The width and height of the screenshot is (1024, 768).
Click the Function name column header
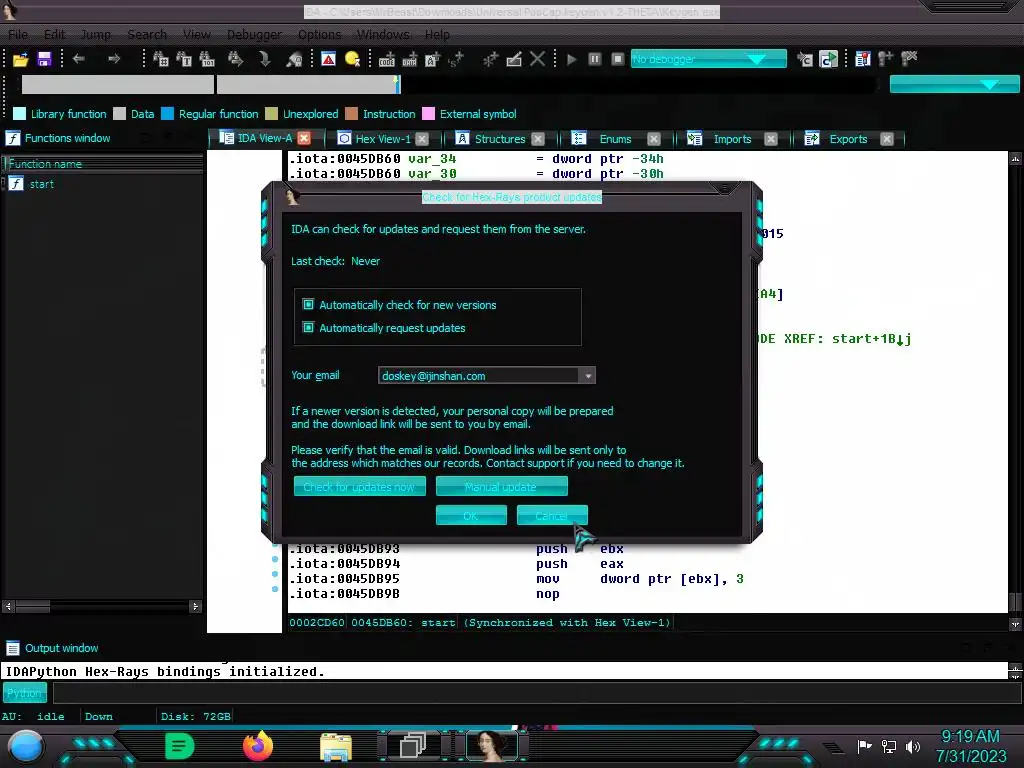click(x=103, y=164)
